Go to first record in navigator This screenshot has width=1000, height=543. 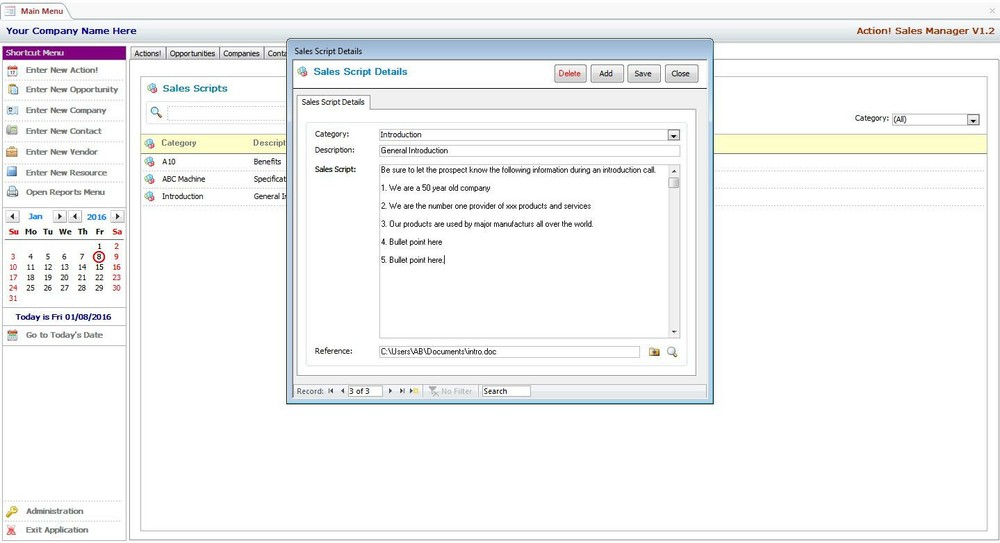pyautogui.click(x=331, y=391)
